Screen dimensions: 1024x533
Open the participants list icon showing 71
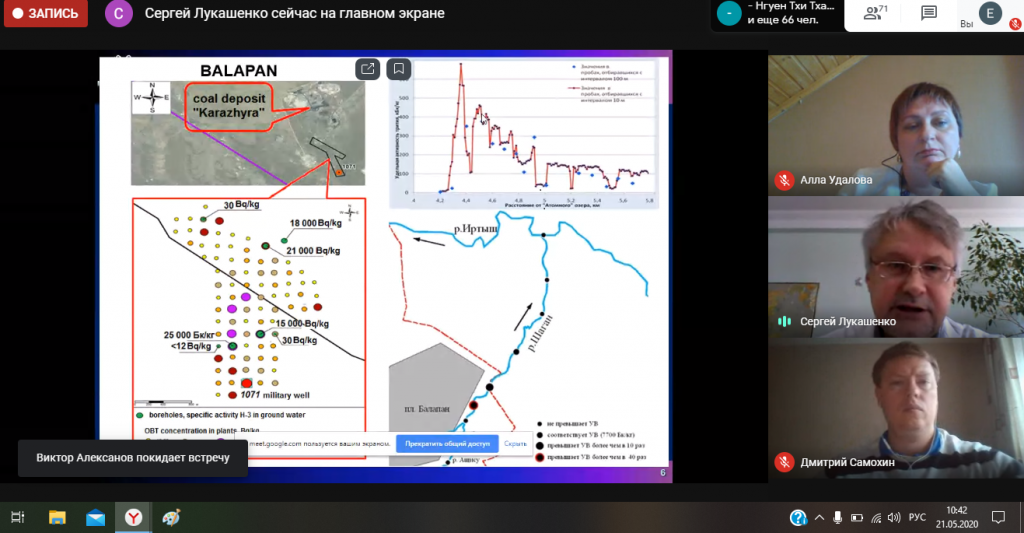tap(875, 12)
